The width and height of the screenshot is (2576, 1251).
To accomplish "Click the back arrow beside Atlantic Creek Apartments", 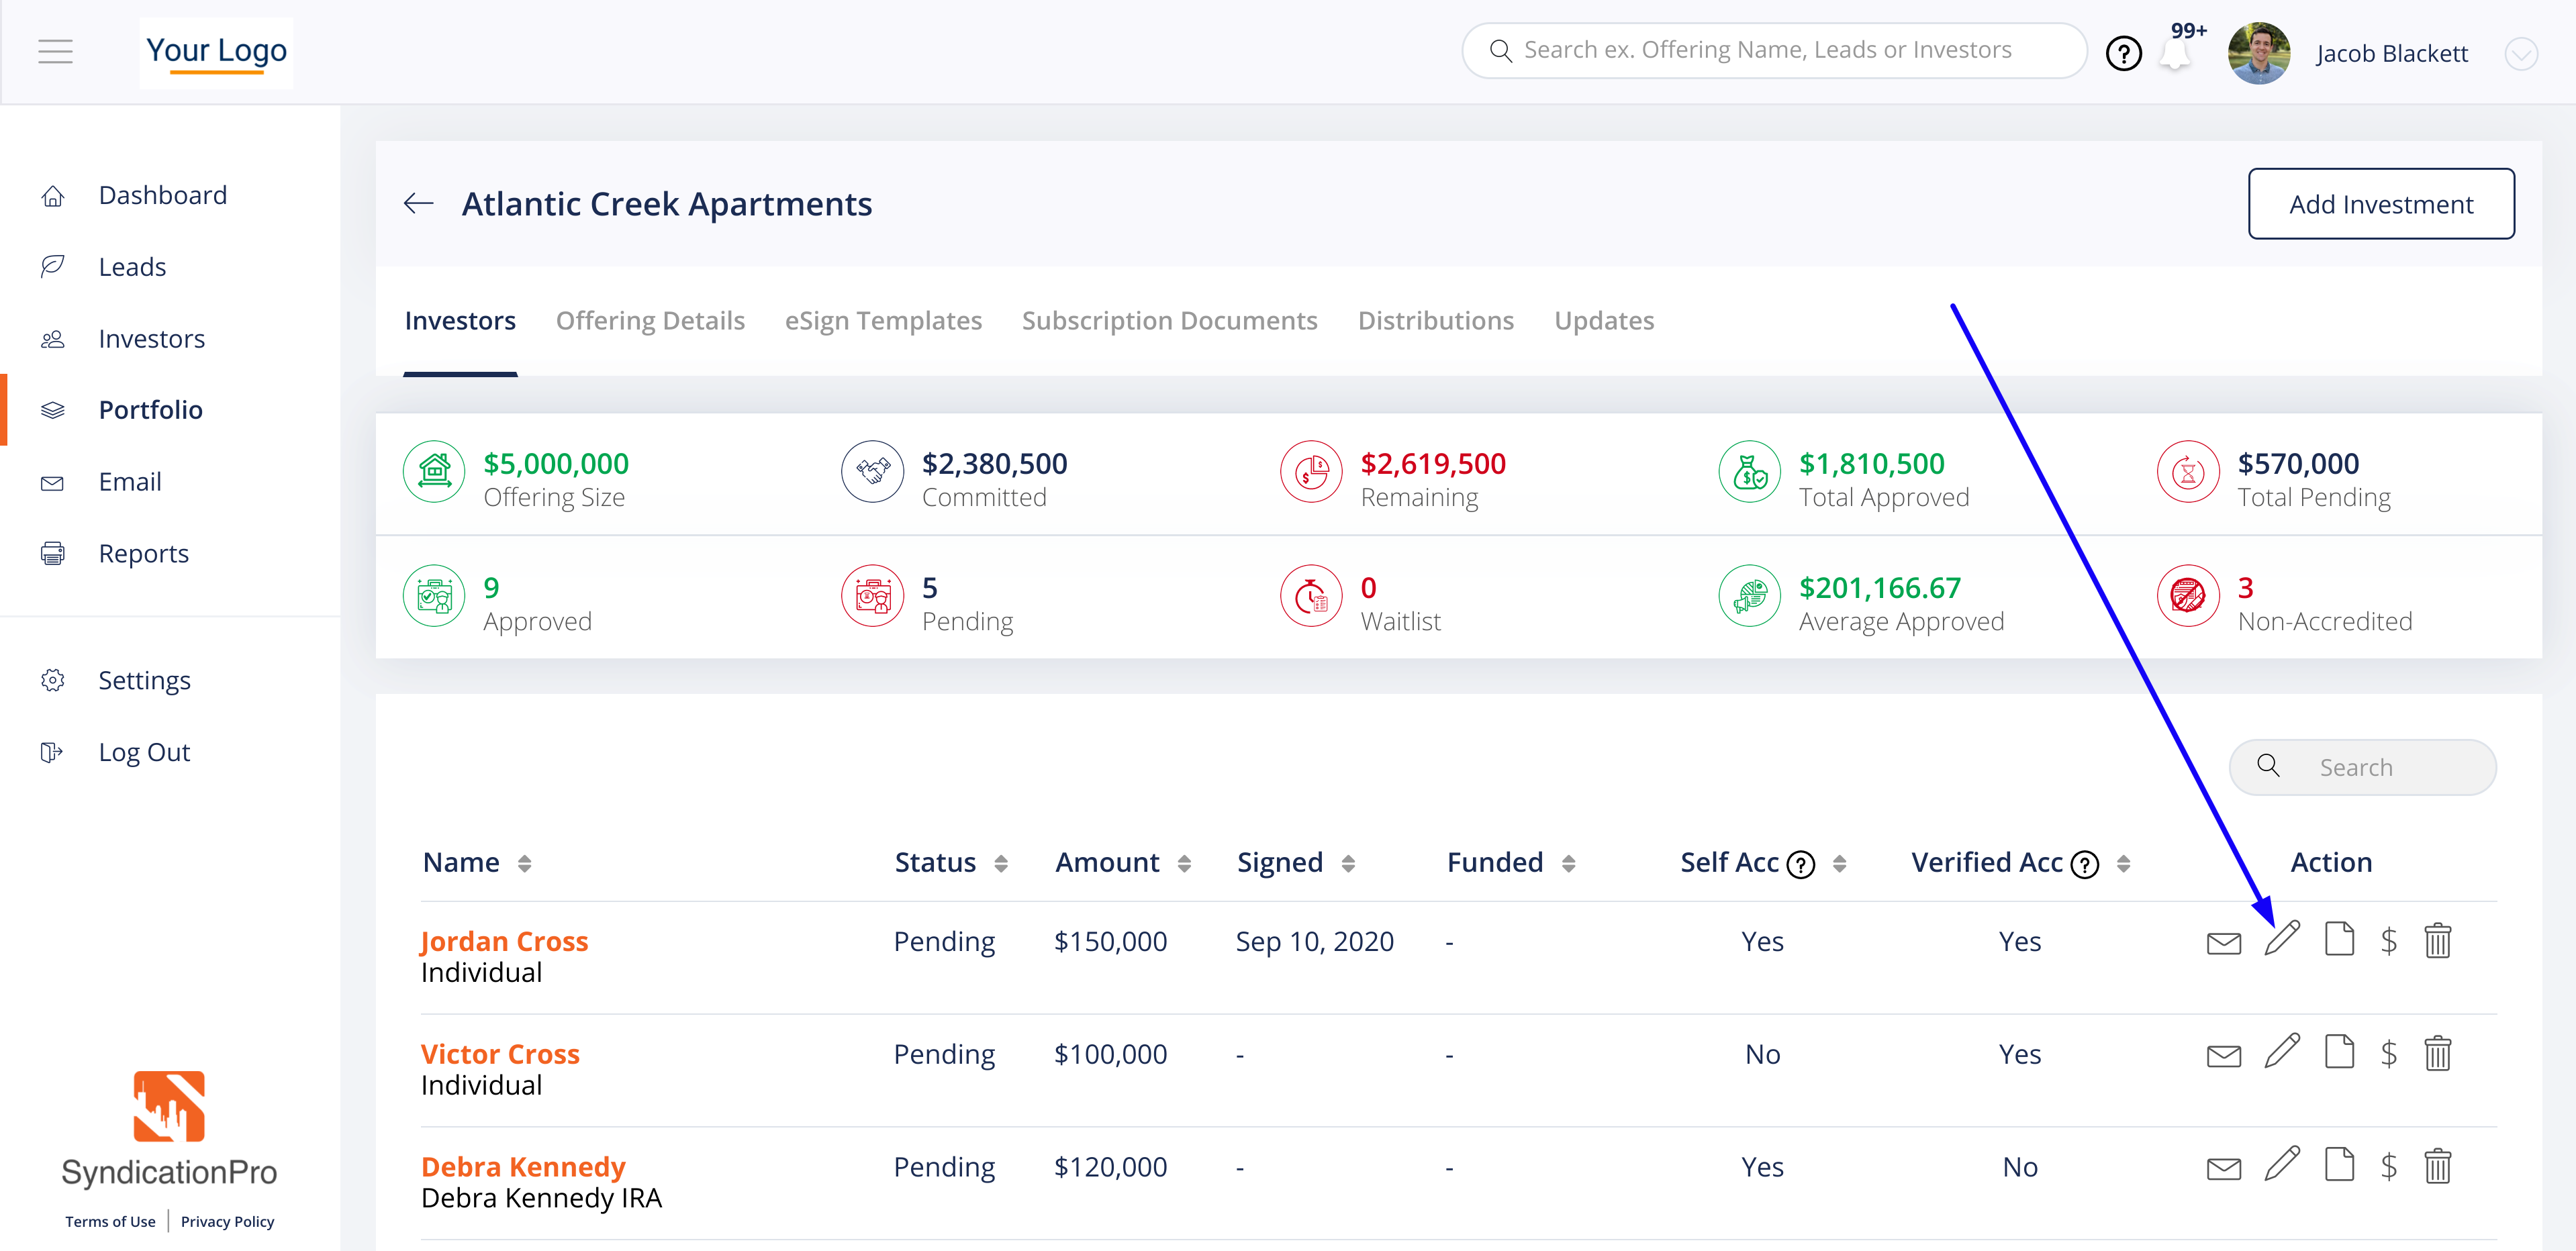I will [x=418, y=204].
